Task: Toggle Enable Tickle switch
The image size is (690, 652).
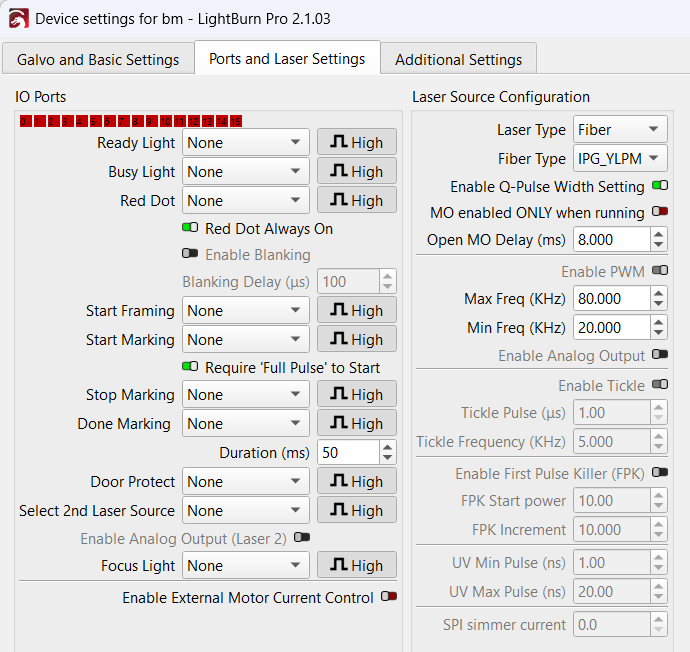Action: [x=660, y=384]
